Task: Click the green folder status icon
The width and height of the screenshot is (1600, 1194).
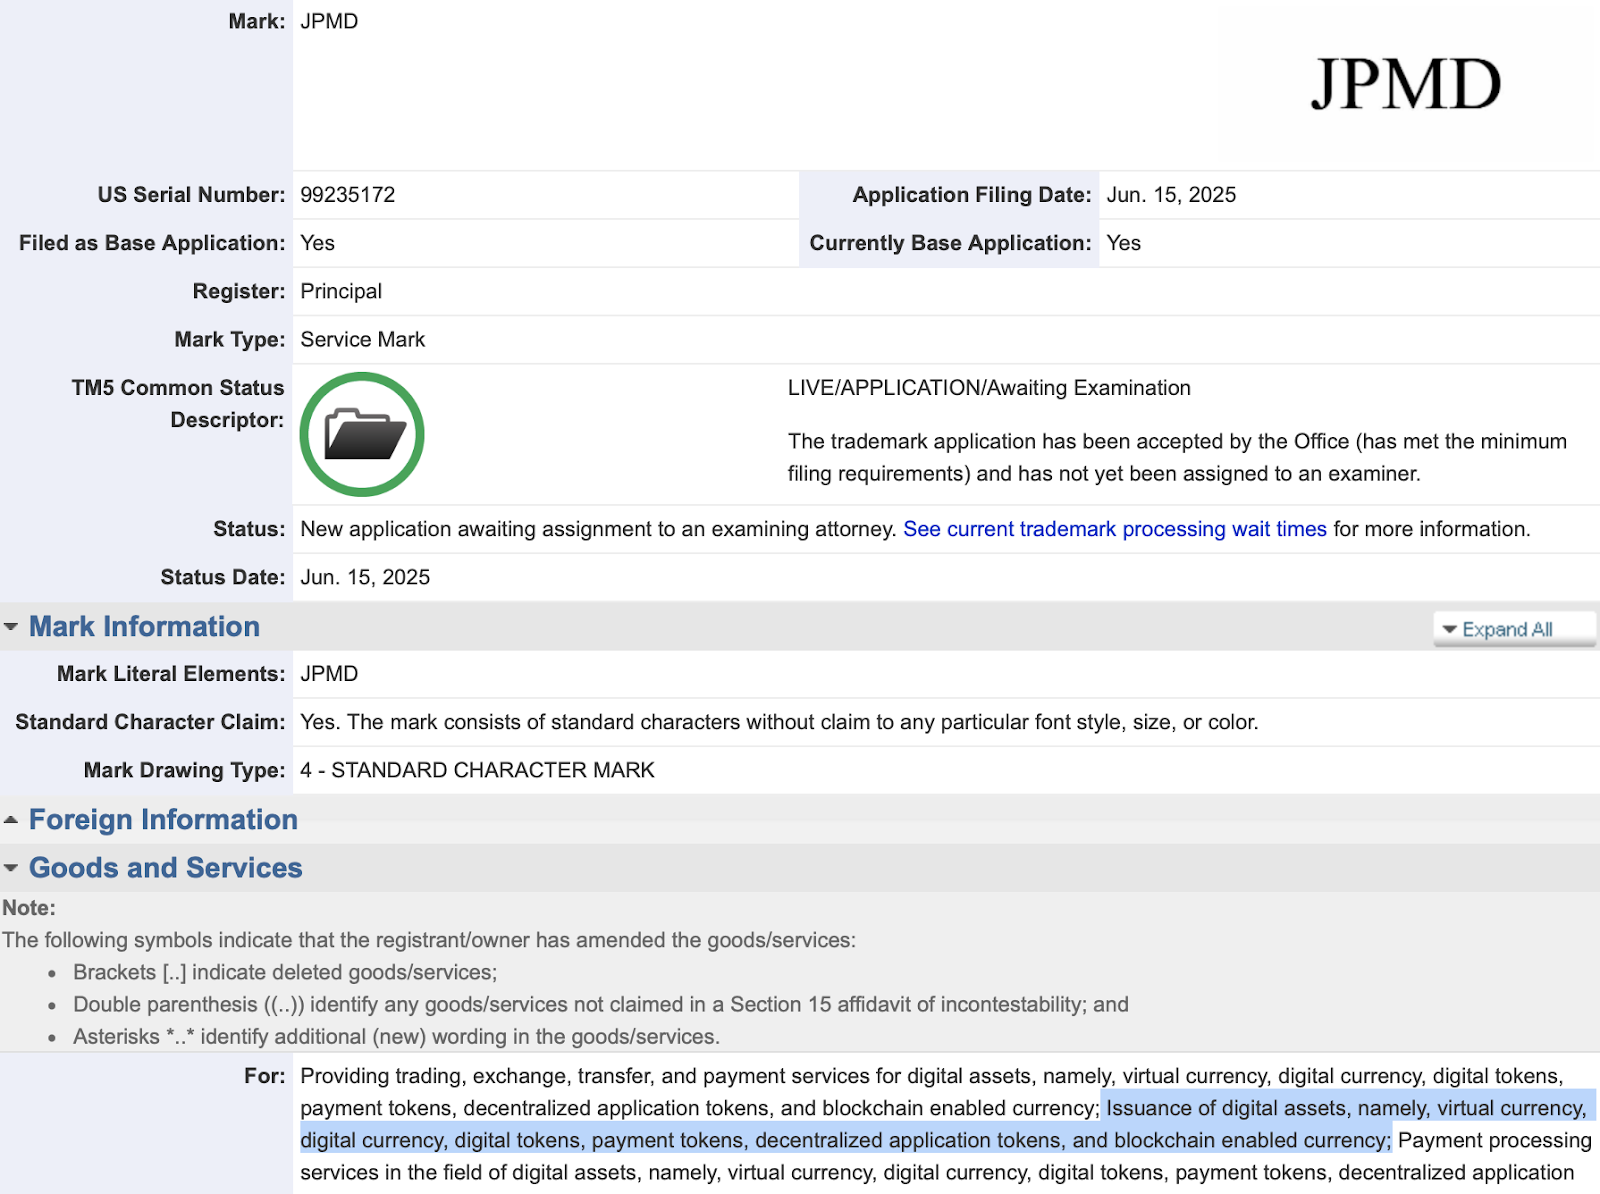Action: pyautogui.click(x=362, y=434)
